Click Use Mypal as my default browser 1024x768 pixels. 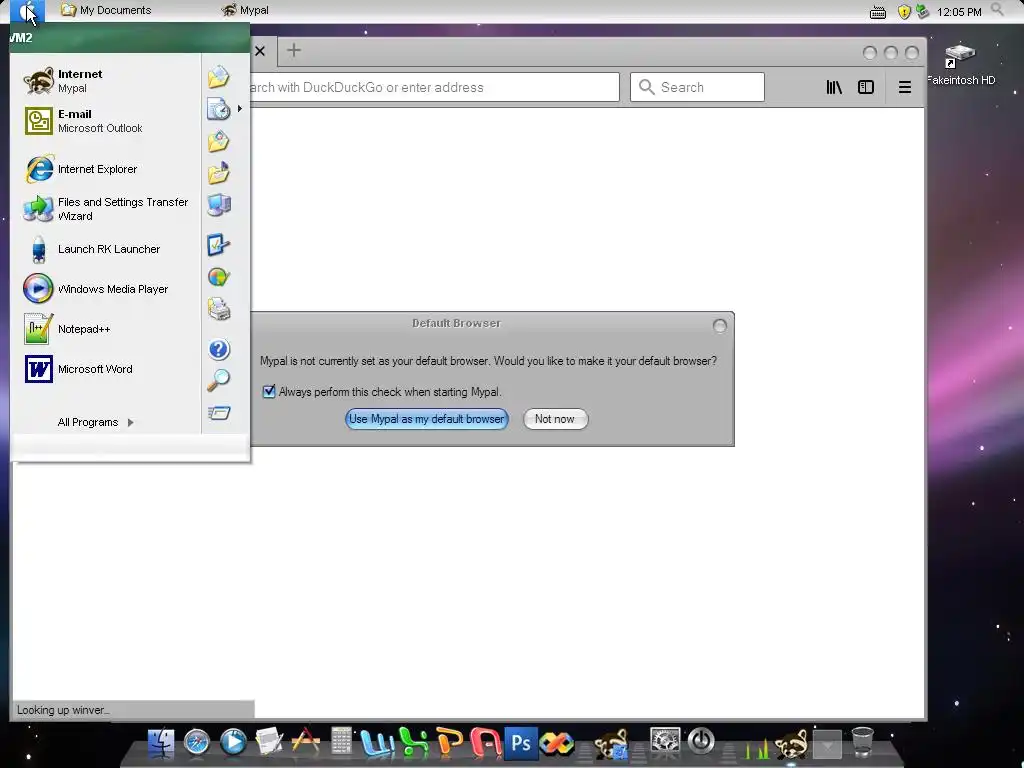click(426, 419)
